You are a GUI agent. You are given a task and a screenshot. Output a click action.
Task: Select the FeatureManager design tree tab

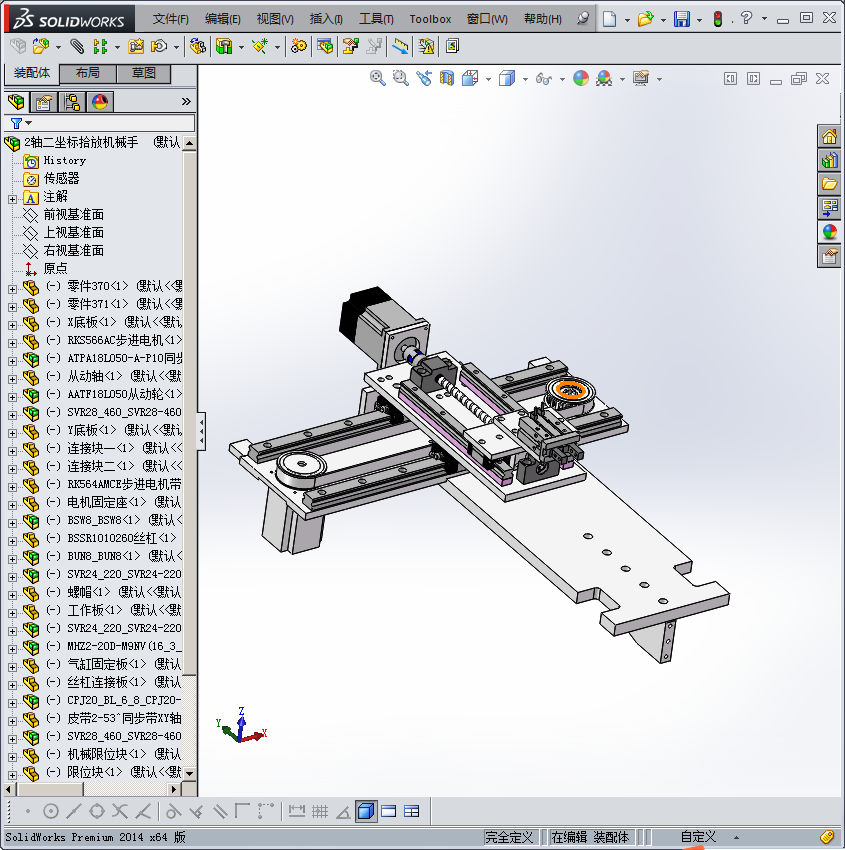tap(16, 102)
